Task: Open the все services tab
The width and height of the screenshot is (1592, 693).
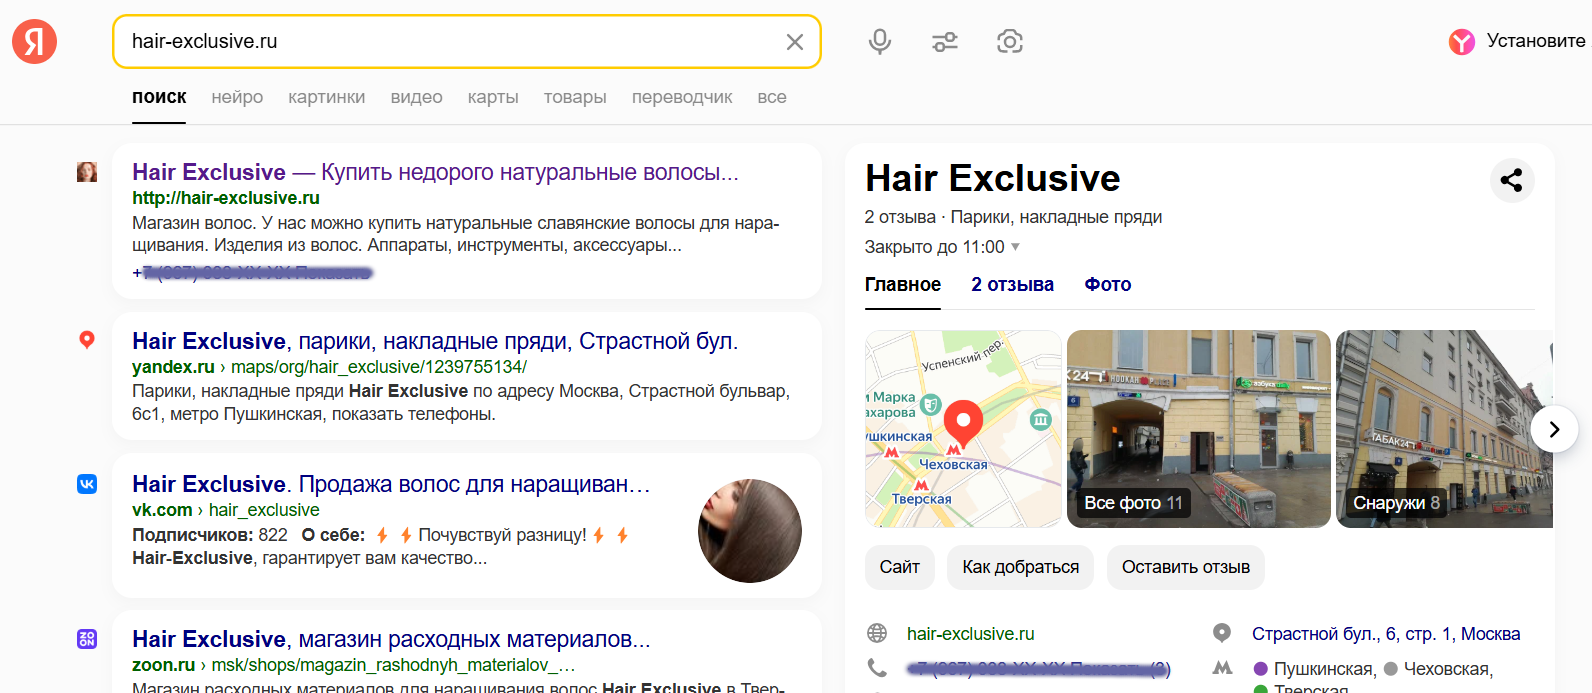Action: [772, 97]
